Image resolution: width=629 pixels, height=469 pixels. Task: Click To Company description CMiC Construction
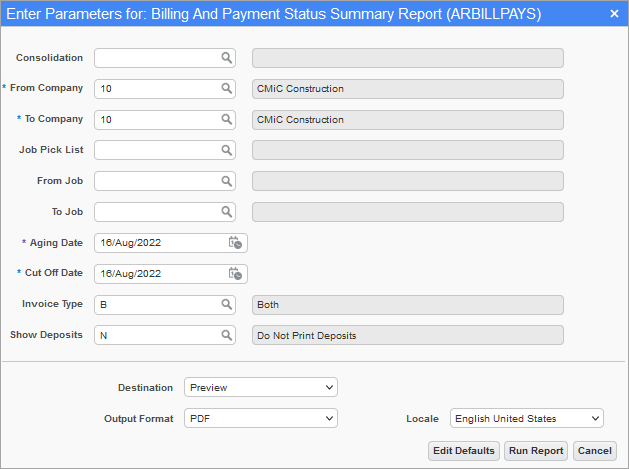[408, 120]
